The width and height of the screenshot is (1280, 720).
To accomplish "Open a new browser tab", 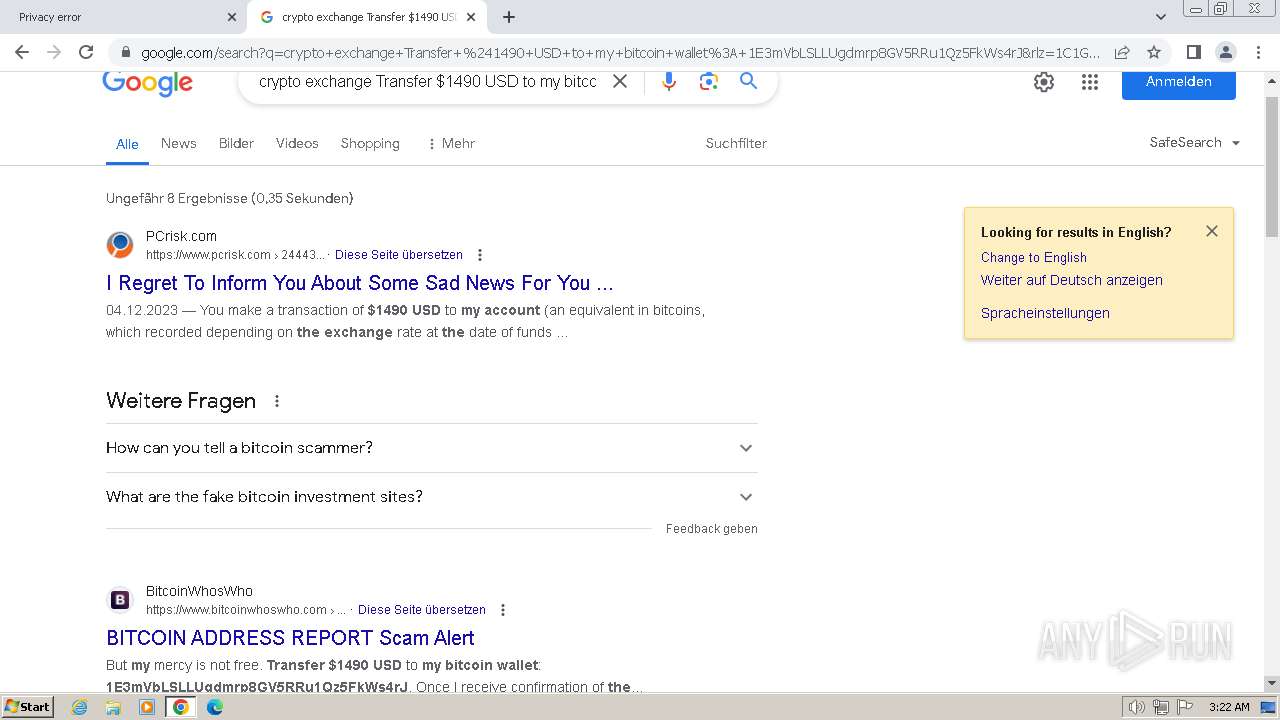I will [509, 17].
